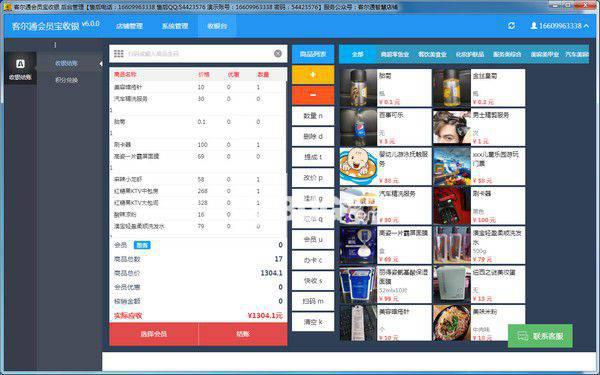Select the 餐饮美食业 category tab
This screenshot has height=375, width=600.
click(432, 54)
